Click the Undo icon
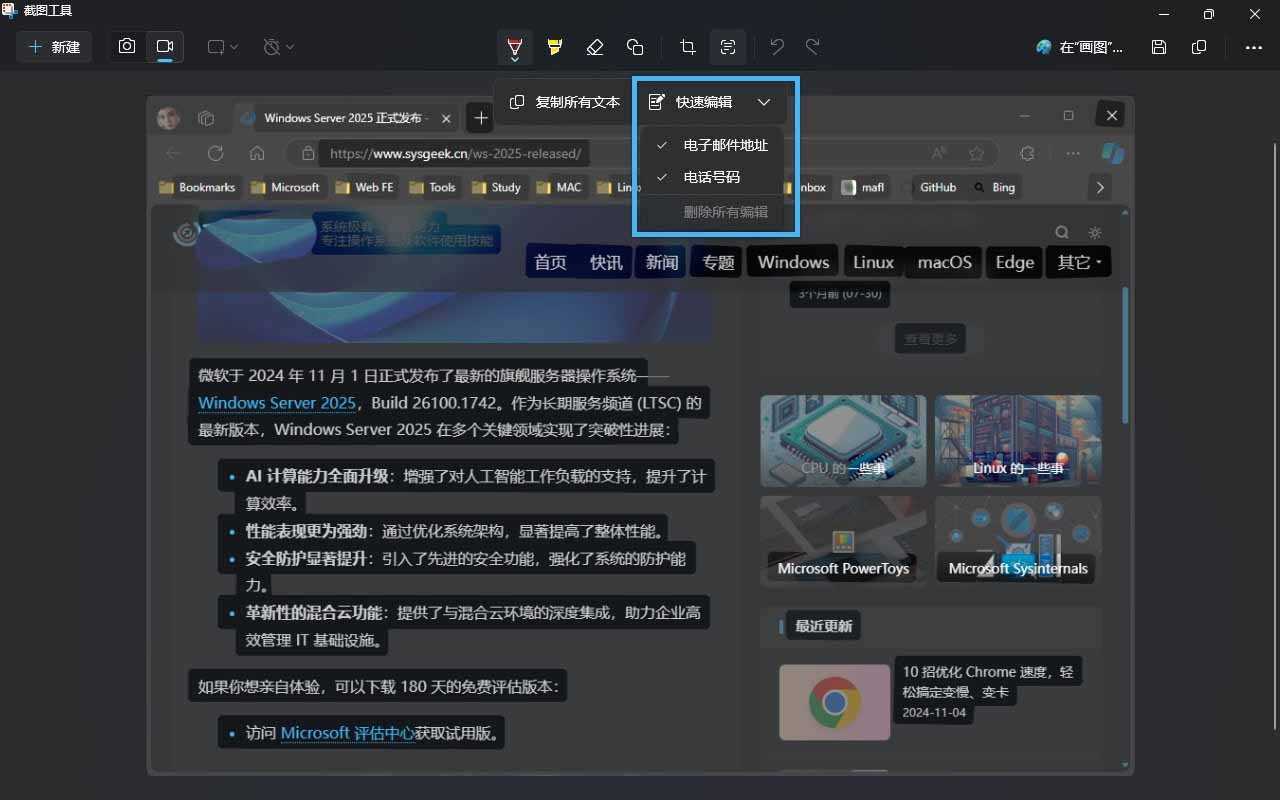1280x800 pixels. tap(775, 47)
